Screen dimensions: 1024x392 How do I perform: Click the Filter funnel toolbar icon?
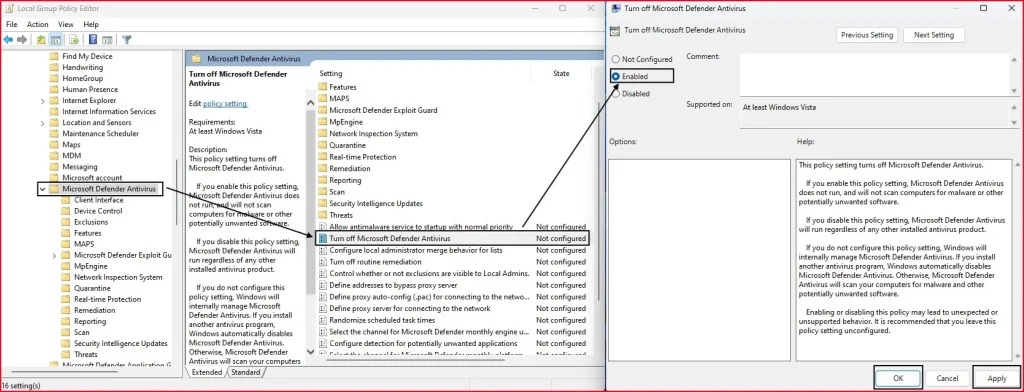[127, 40]
